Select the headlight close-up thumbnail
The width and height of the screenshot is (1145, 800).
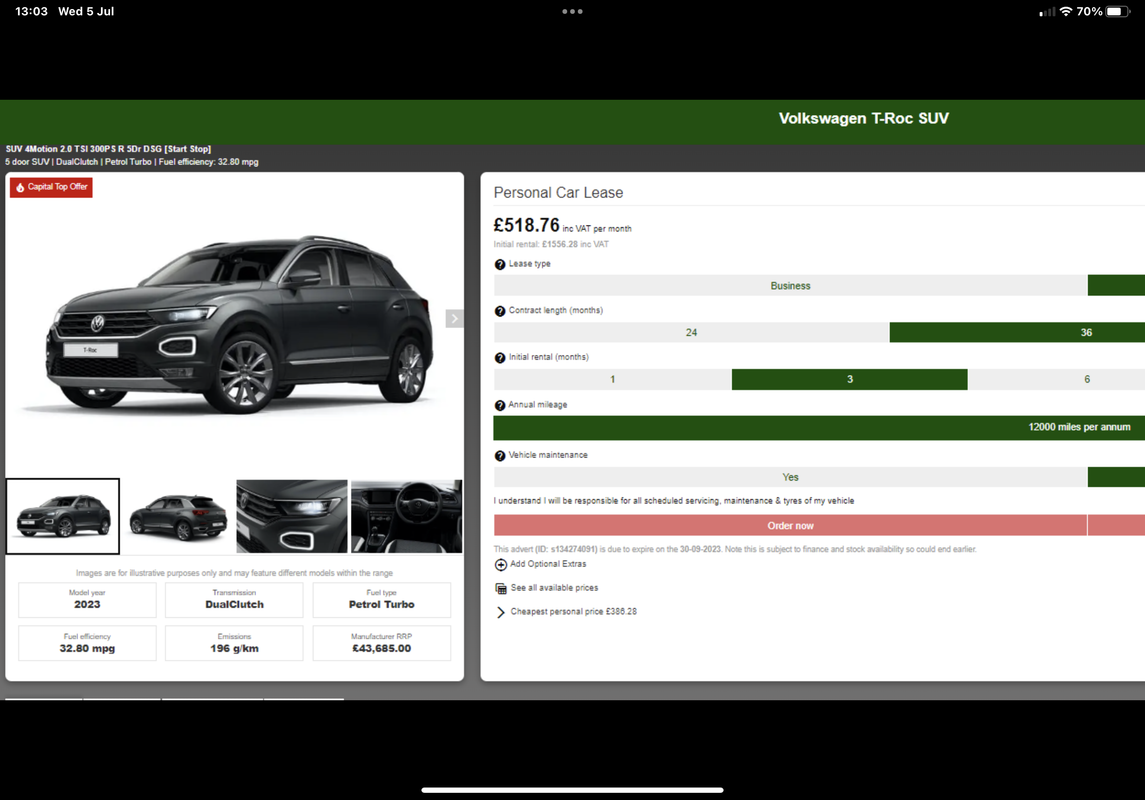[292, 516]
